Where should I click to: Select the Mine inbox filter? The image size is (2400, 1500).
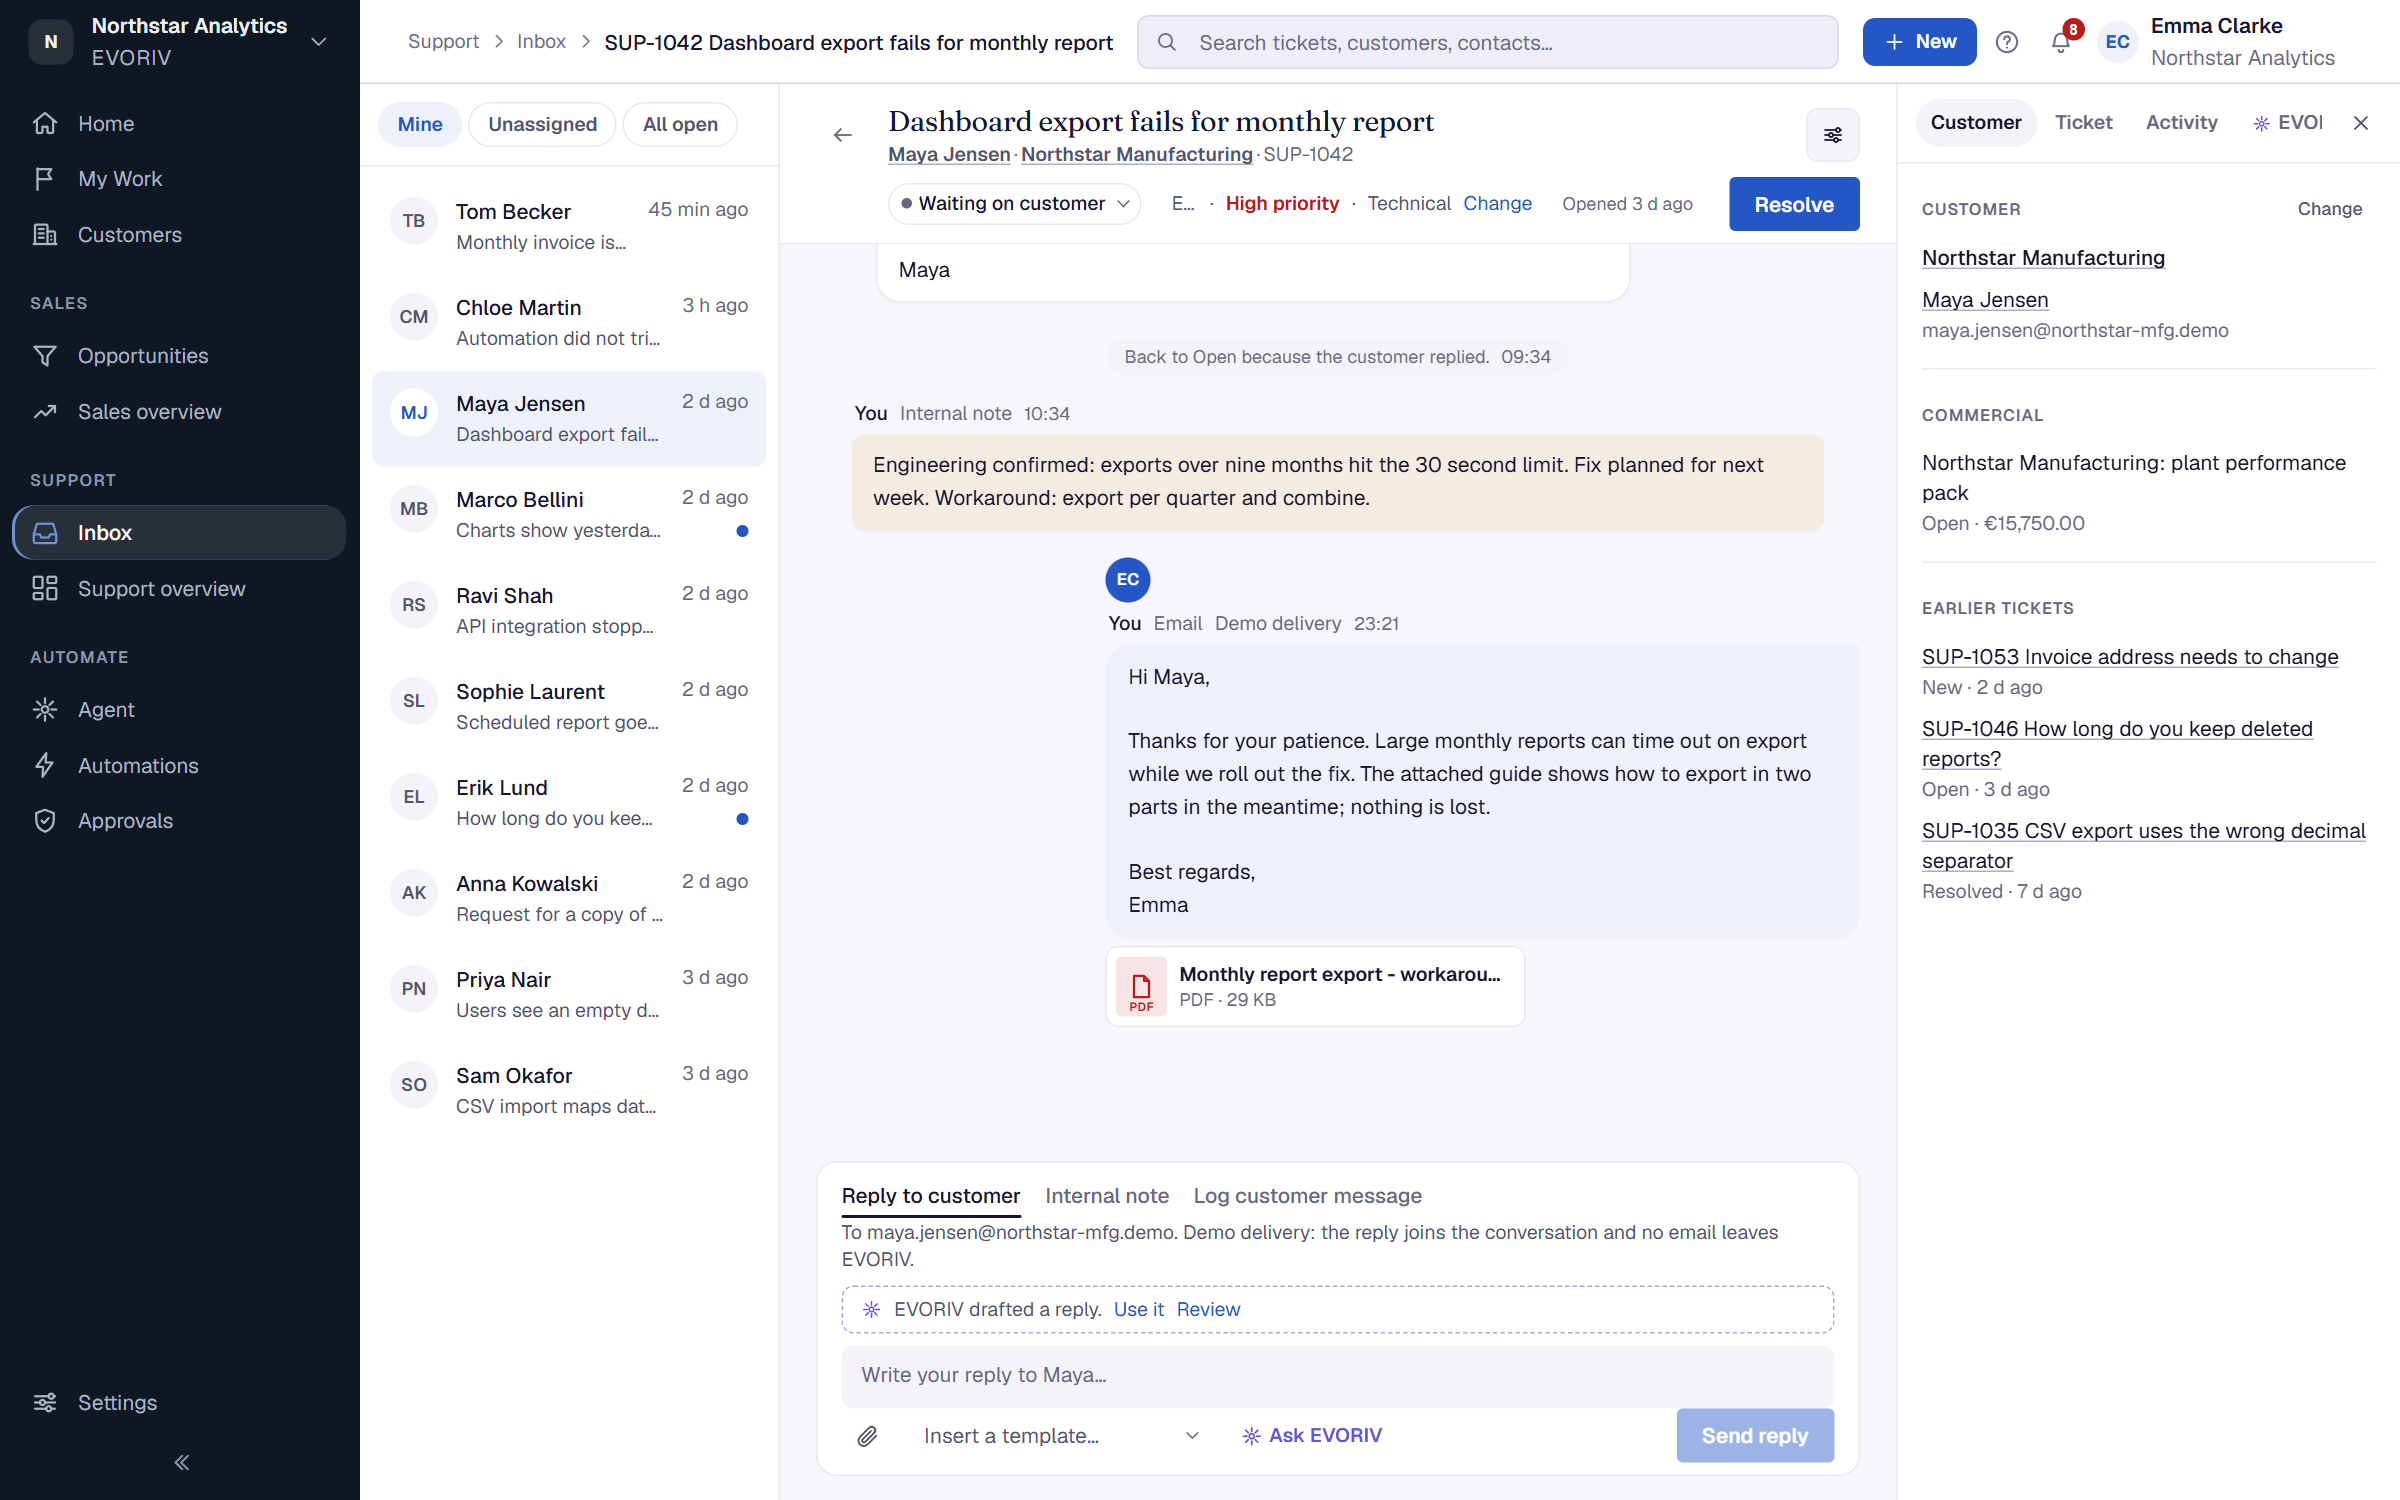(420, 124)
